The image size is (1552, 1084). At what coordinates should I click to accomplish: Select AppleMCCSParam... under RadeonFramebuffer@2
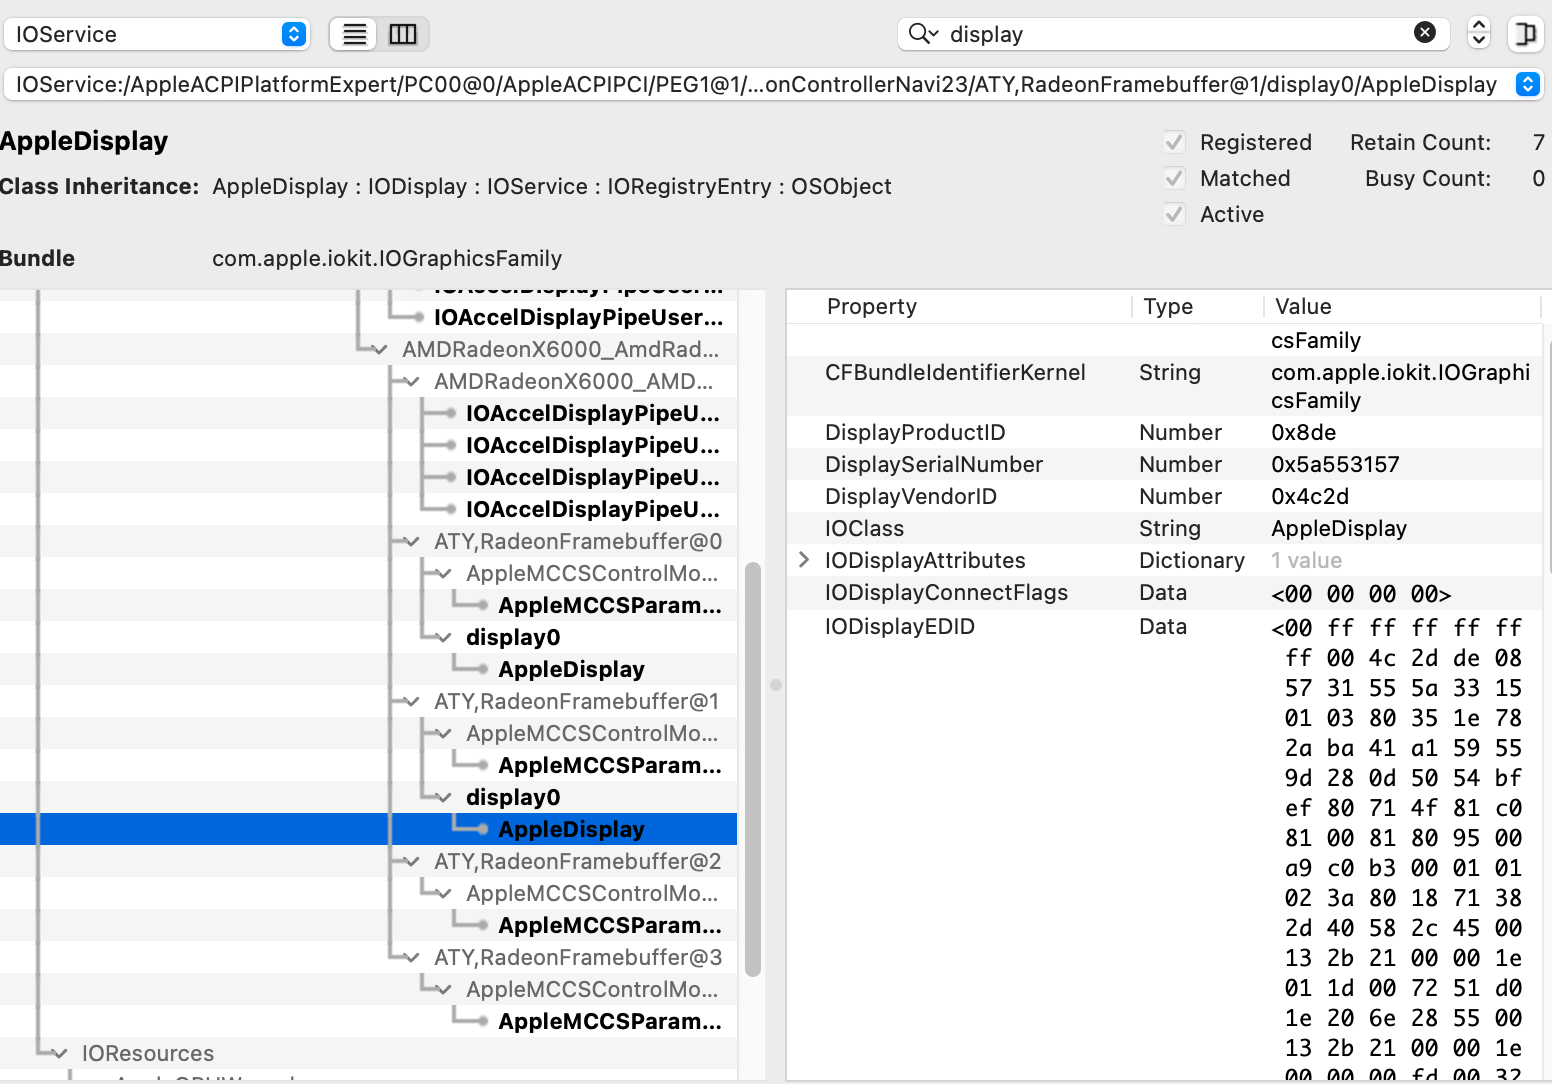coord(610,925)
